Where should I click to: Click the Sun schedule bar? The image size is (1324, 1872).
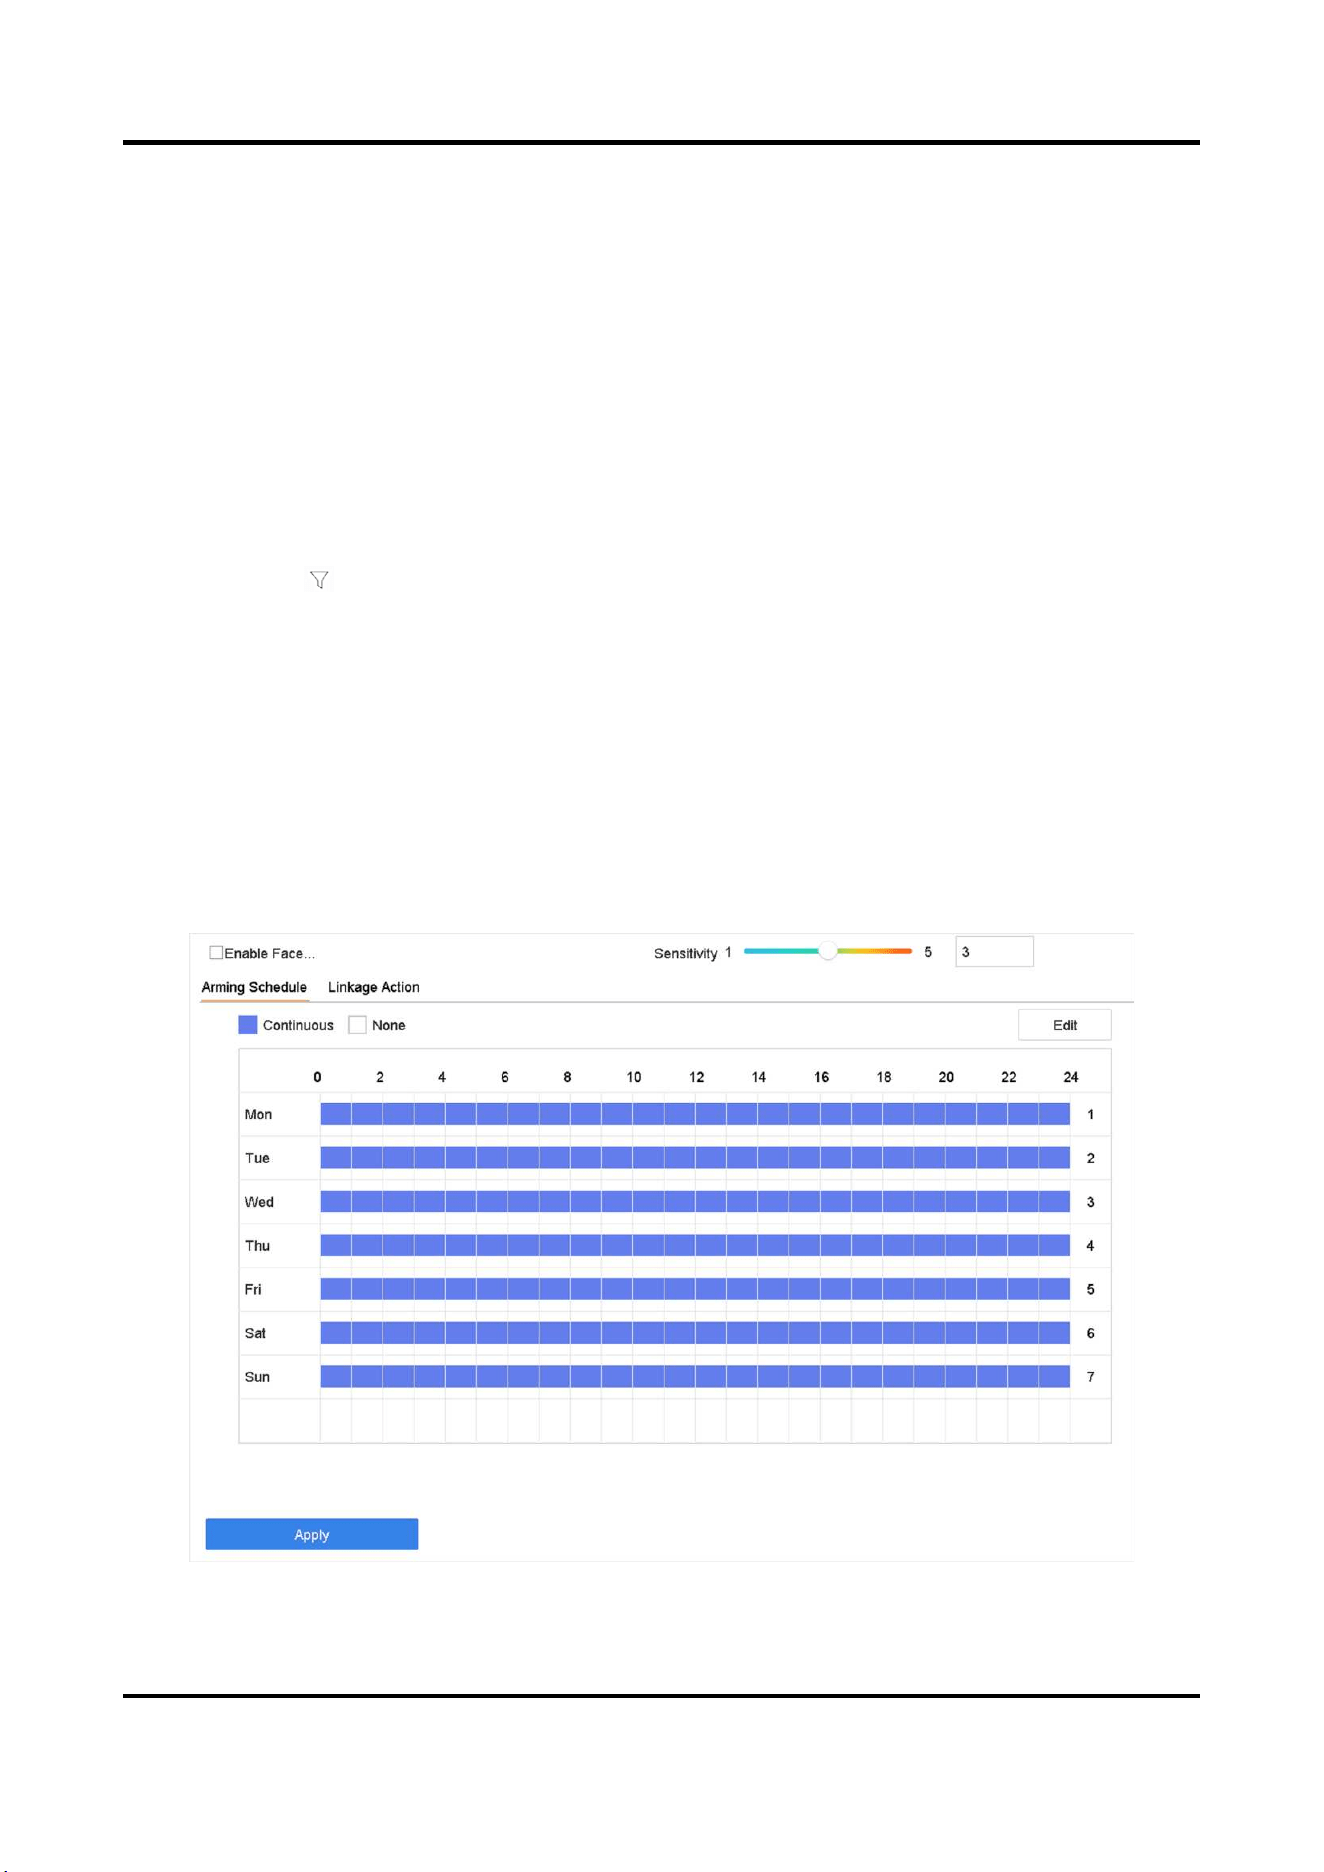[x=695, y=1377]
